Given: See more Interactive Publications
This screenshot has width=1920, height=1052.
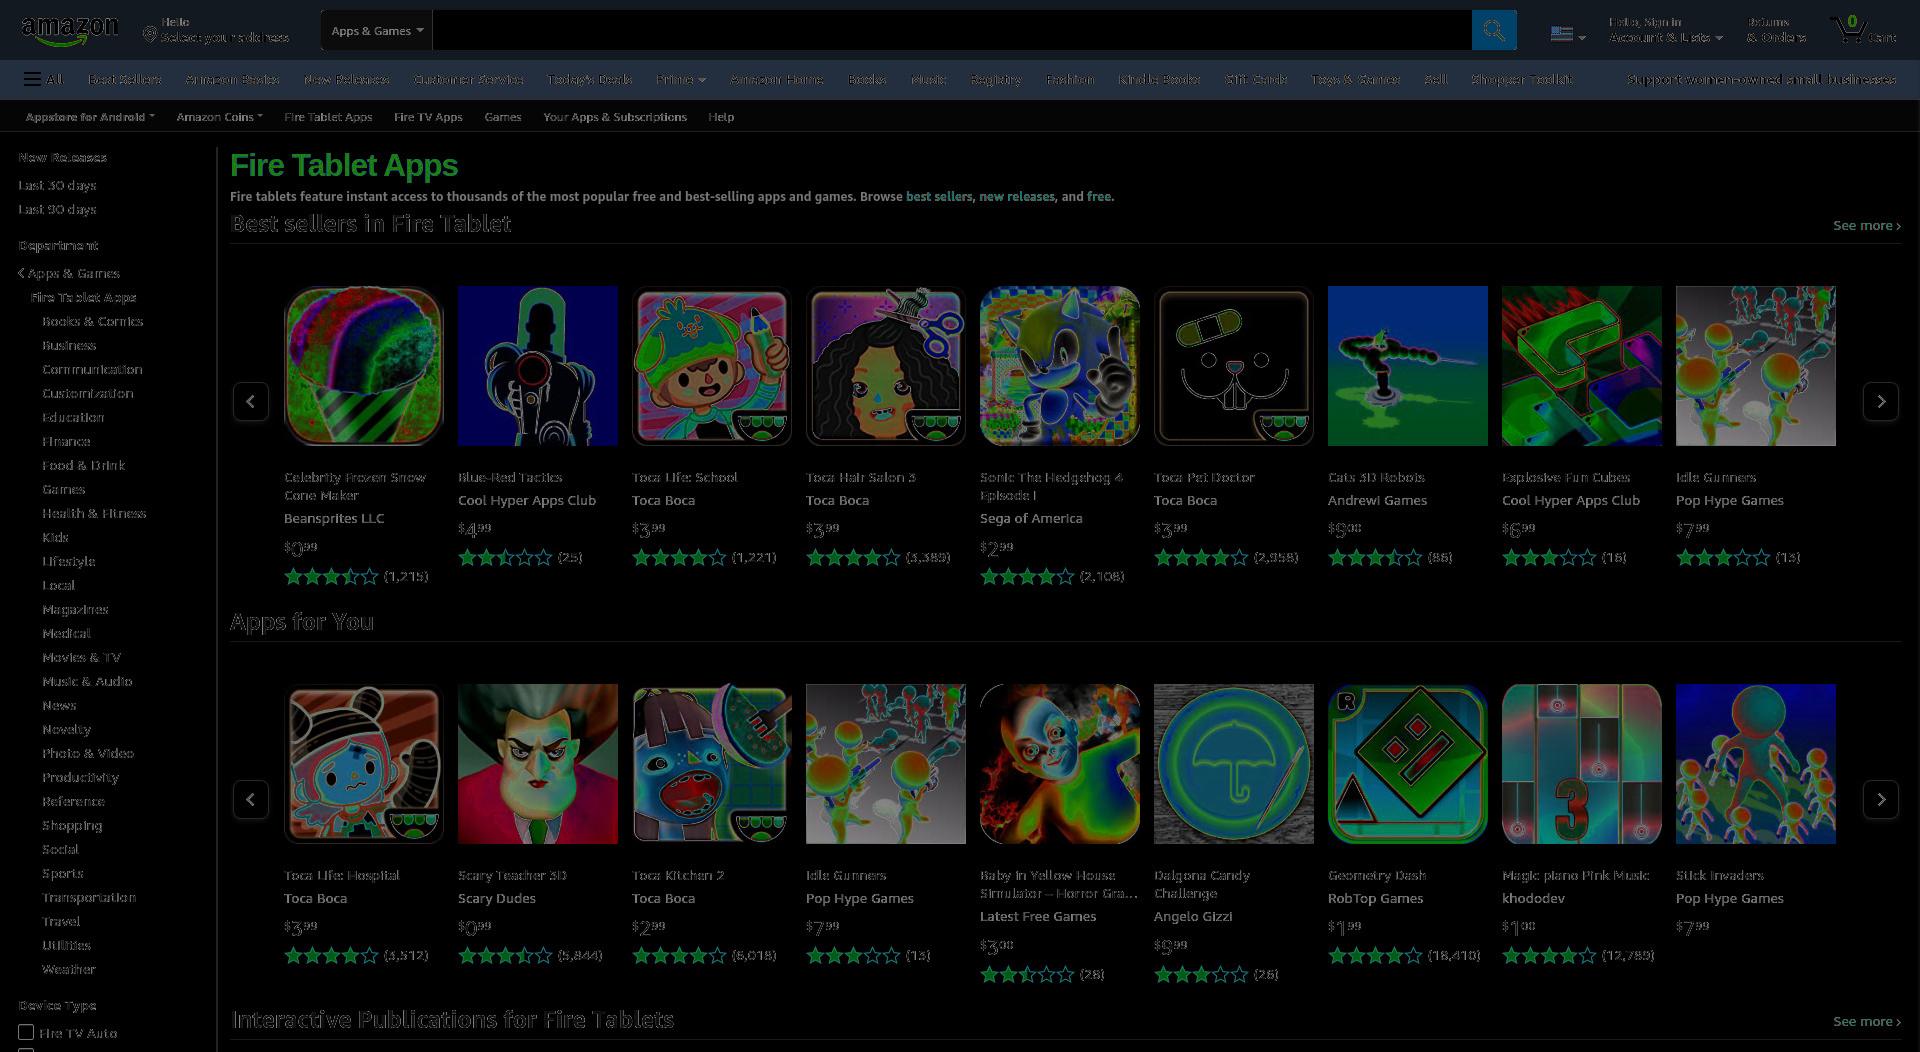Looking at the screenshot, I should coord(1866,1021).
